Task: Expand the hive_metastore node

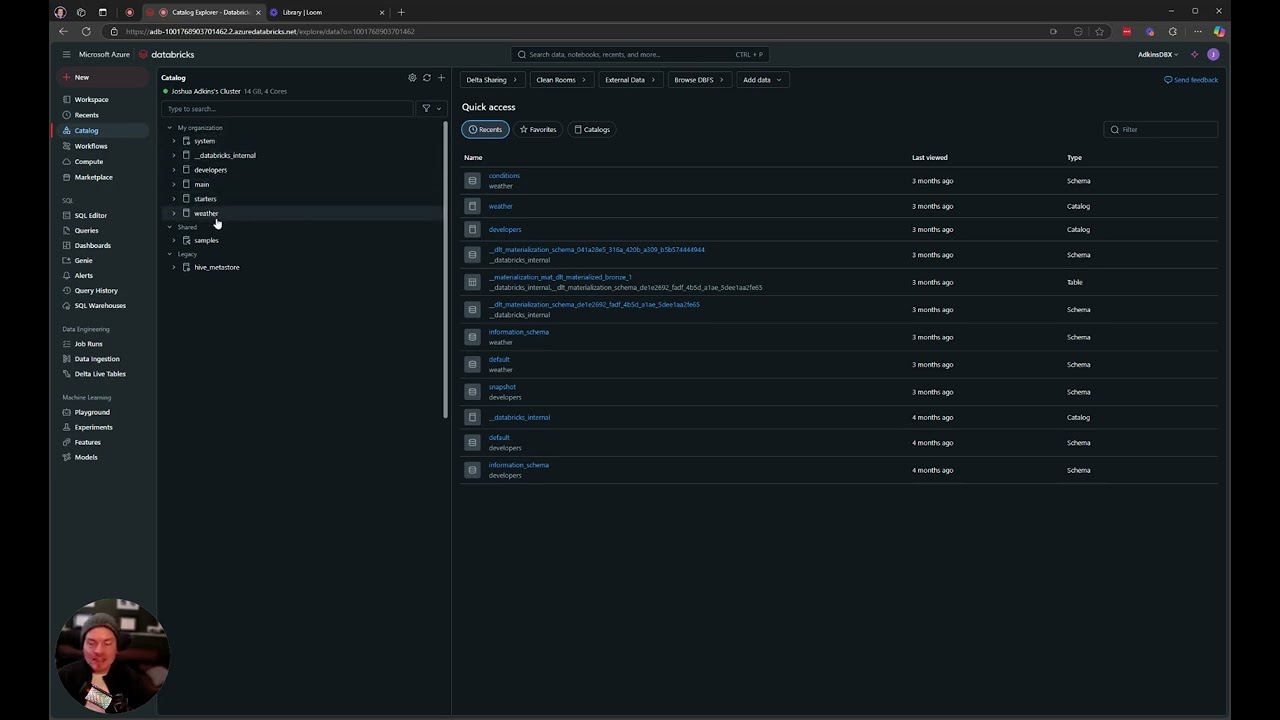Action: pos(174,267)
